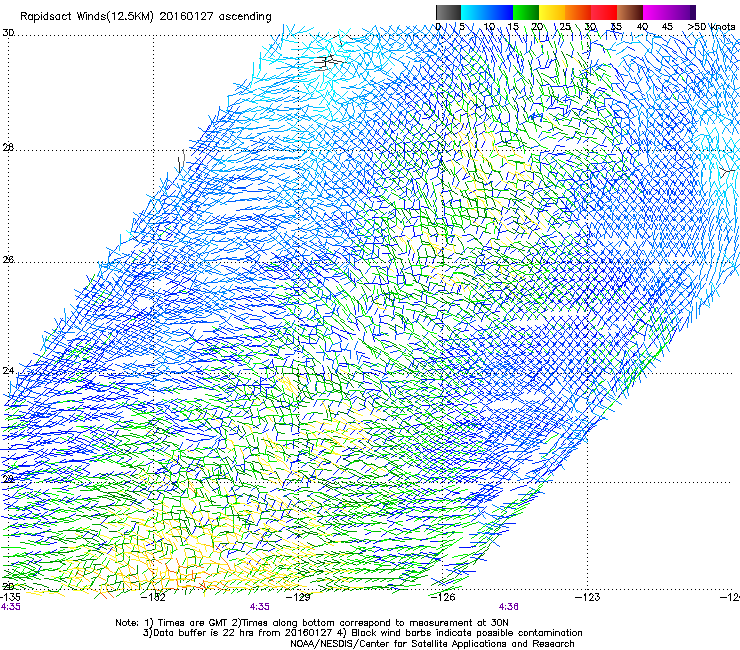This screenshot has height=650, width=740.
Task: Click the brown 35-40 knots legend segment
Action: coord(630,12)
